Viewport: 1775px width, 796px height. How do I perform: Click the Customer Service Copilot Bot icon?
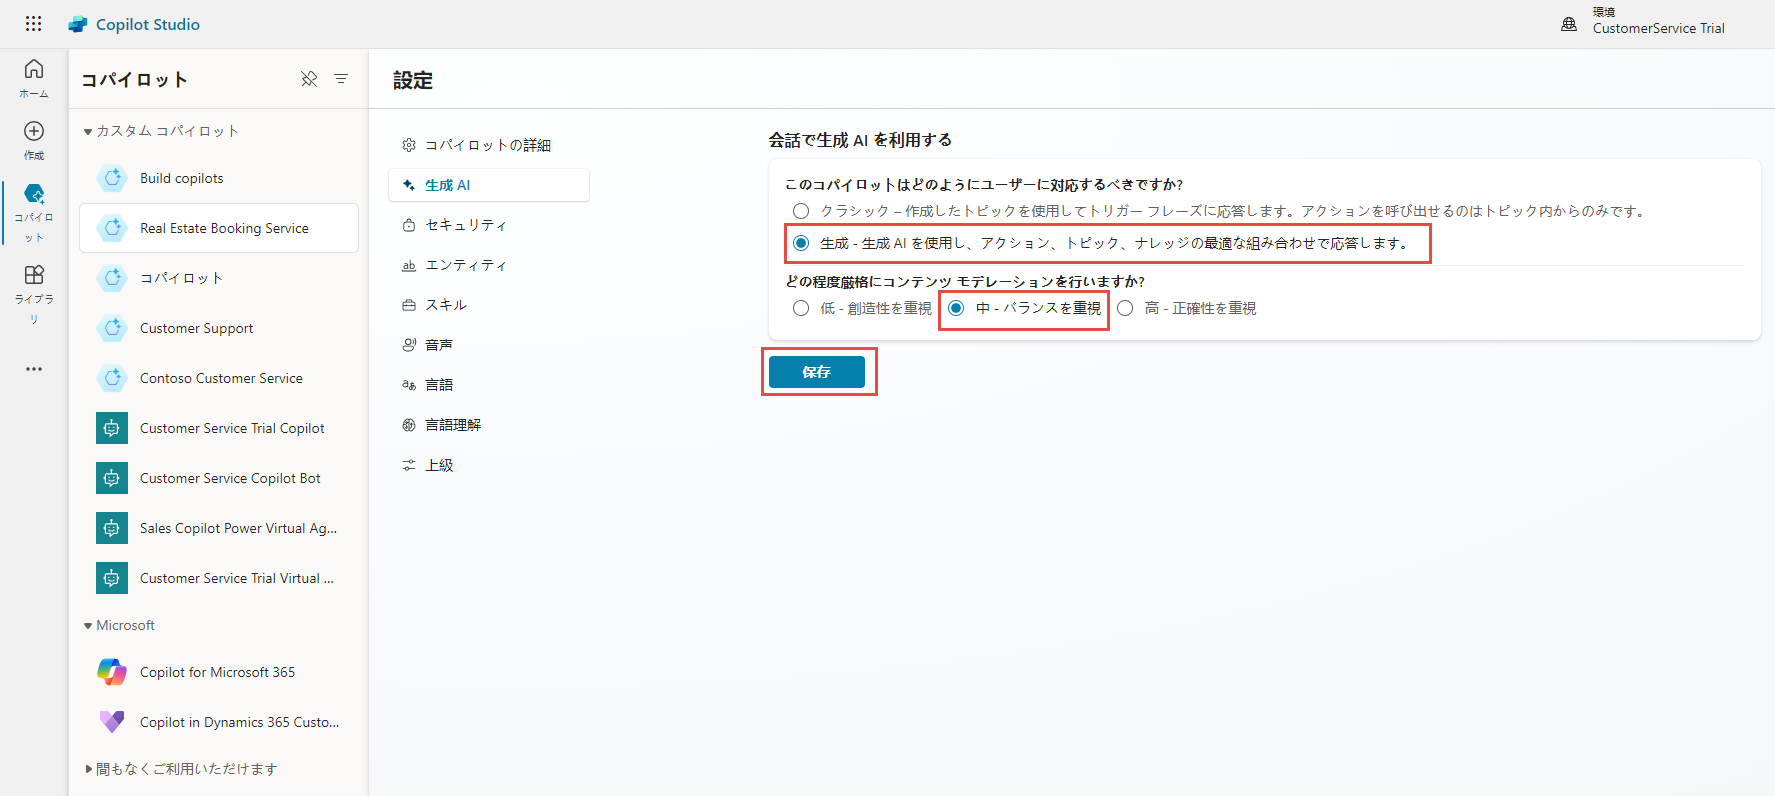point(112,478)
